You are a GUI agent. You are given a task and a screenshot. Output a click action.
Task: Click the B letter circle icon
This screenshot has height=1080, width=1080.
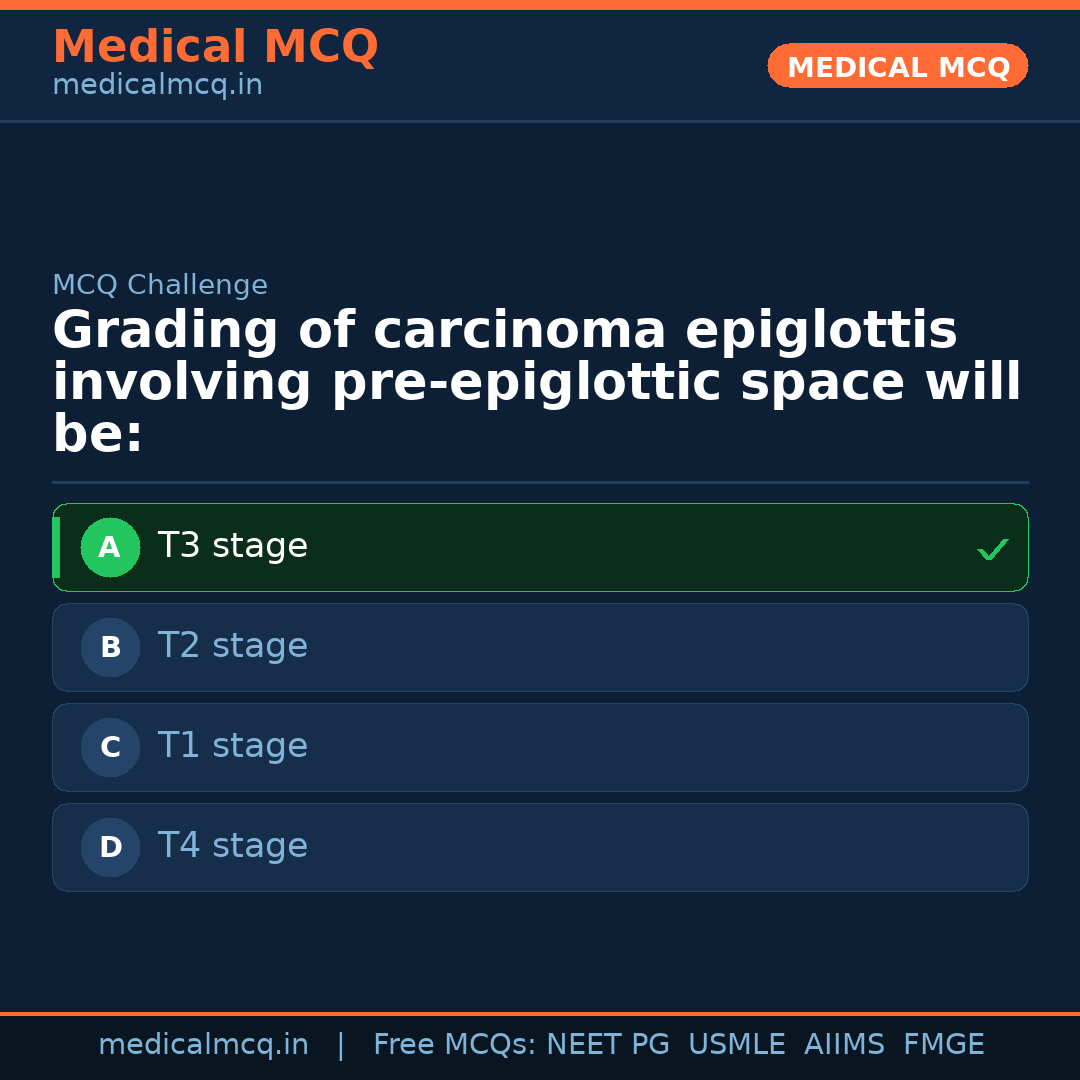click(x=110, y=648)
